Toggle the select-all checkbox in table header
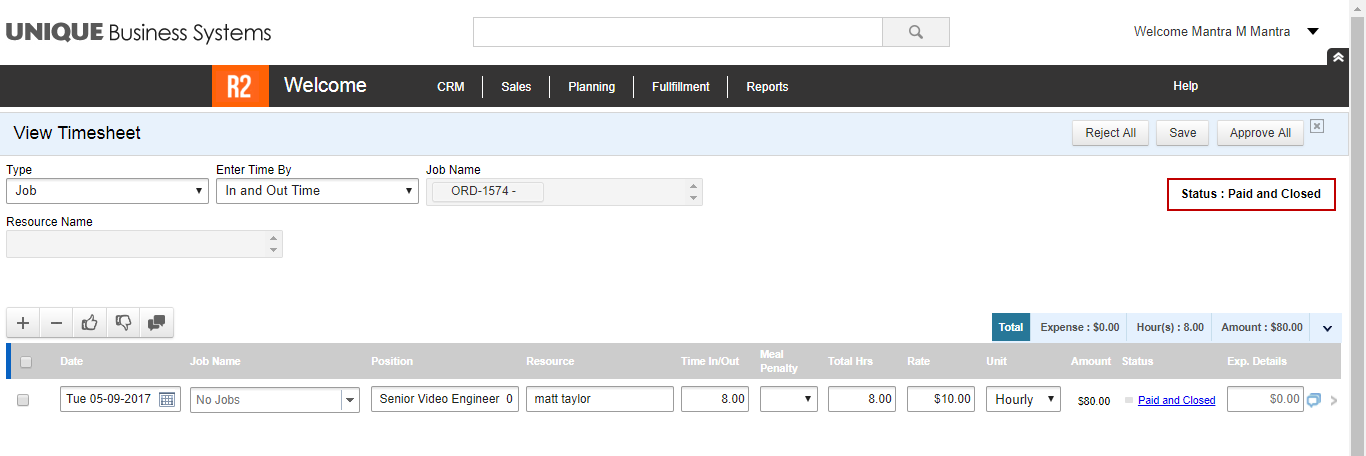The height and width of the screenshot is (456, 1366). pos(26,362)
